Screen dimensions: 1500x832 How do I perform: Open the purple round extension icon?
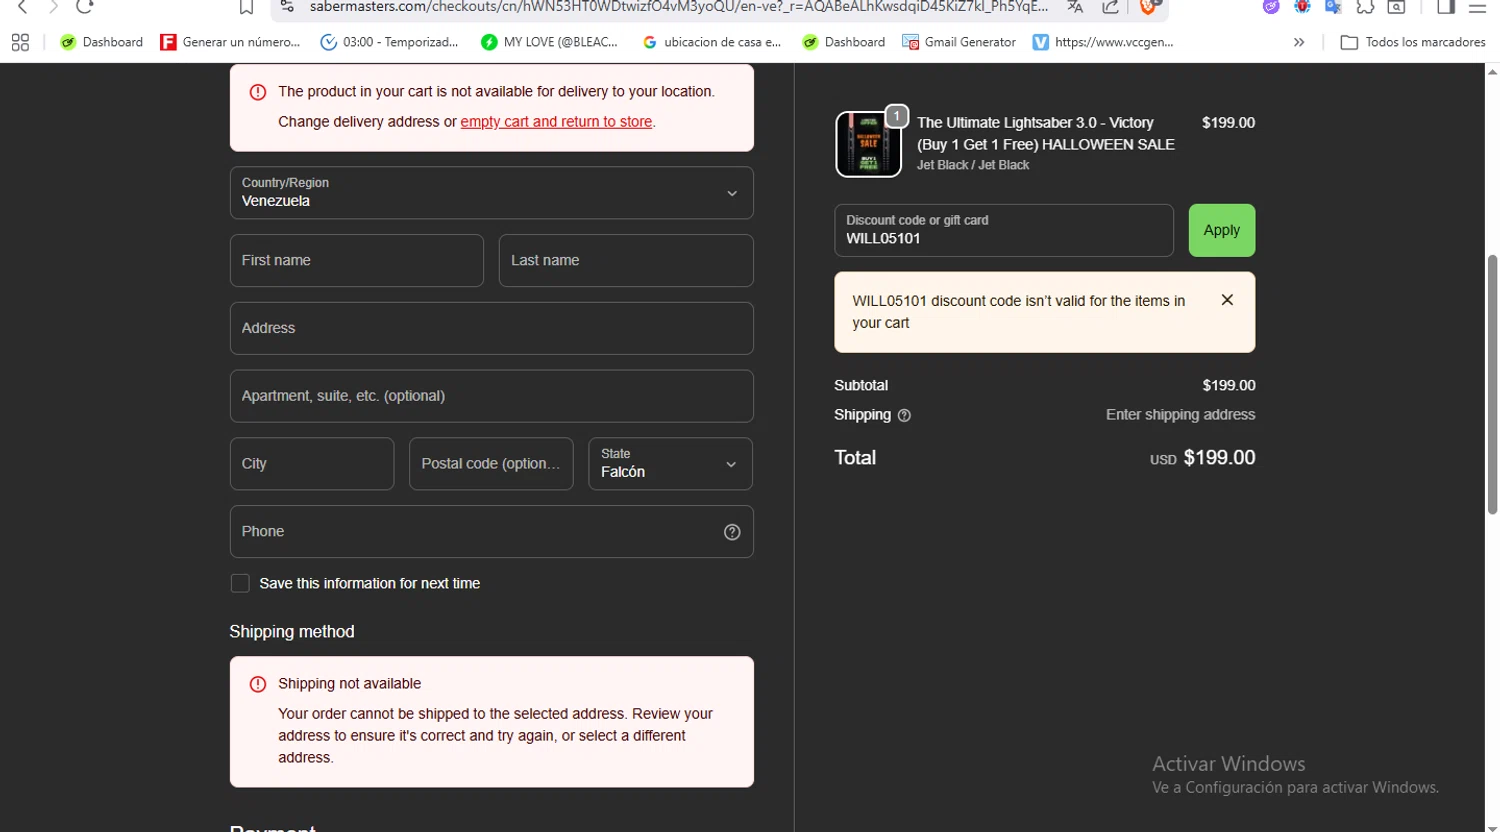pos(1271,7)
